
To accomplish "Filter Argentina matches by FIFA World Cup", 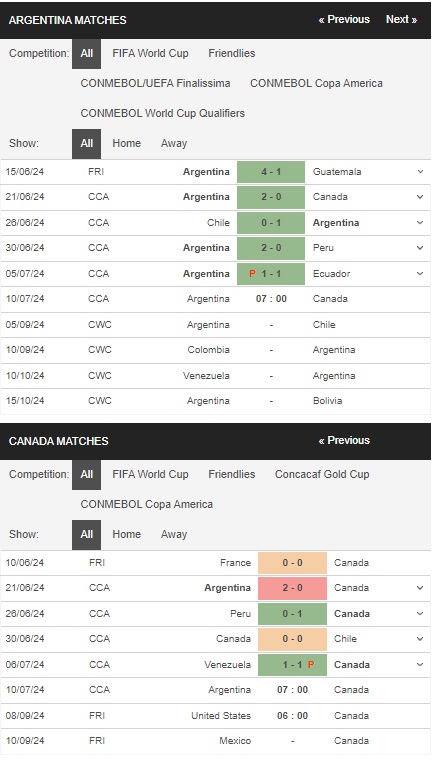I will [x=150, y=53].
